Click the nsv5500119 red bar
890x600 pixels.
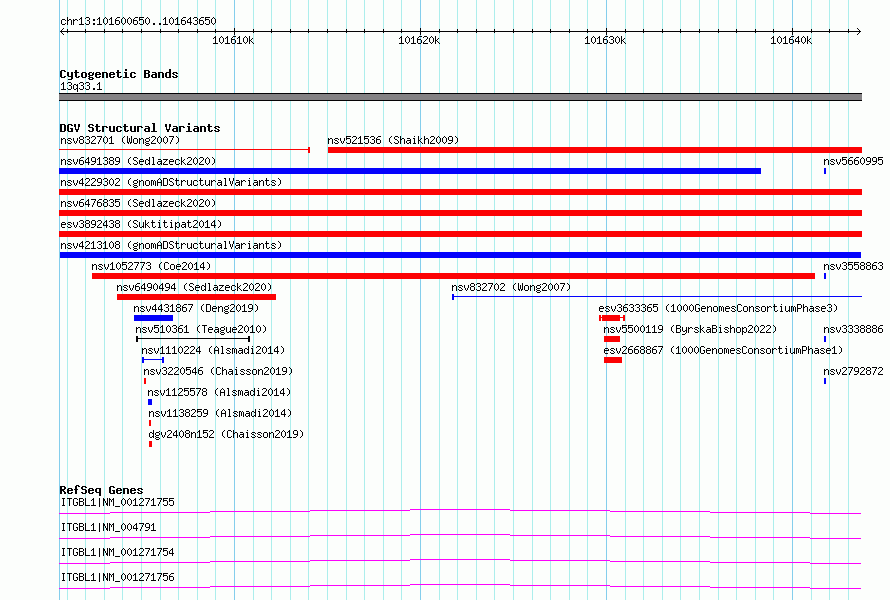[x=612, y=339]
